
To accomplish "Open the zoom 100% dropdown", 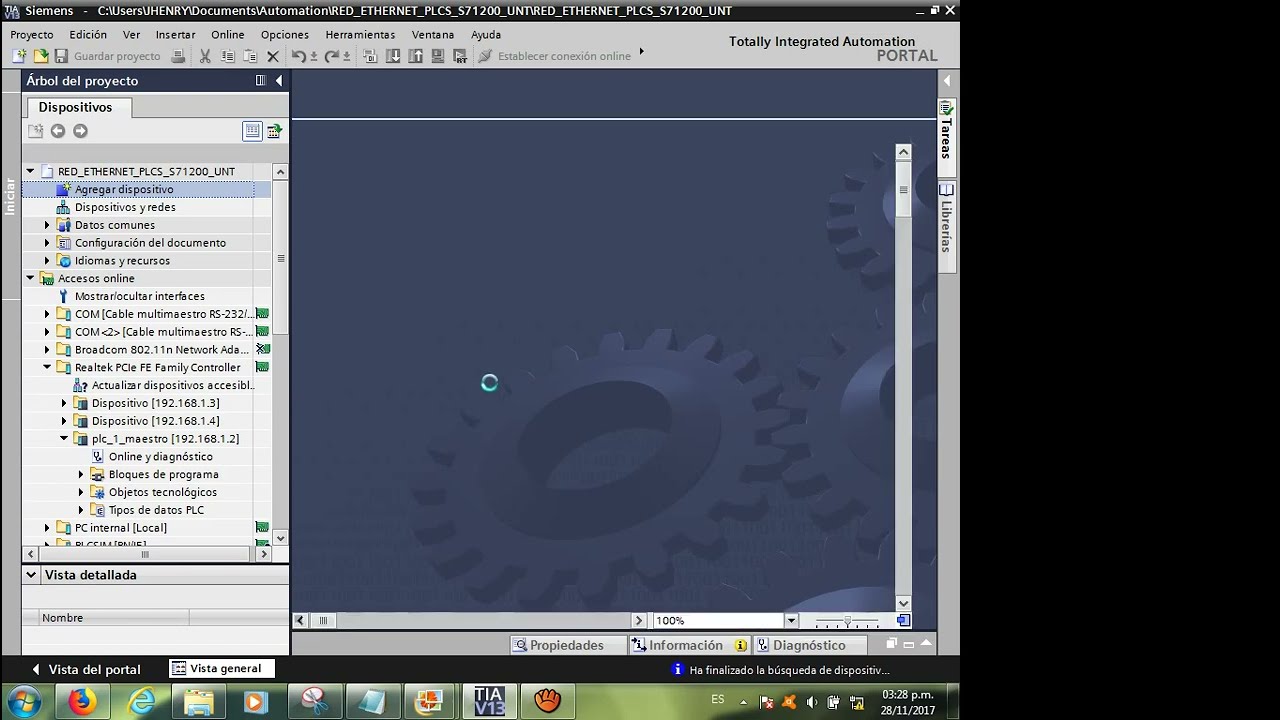I will [791, 621].
